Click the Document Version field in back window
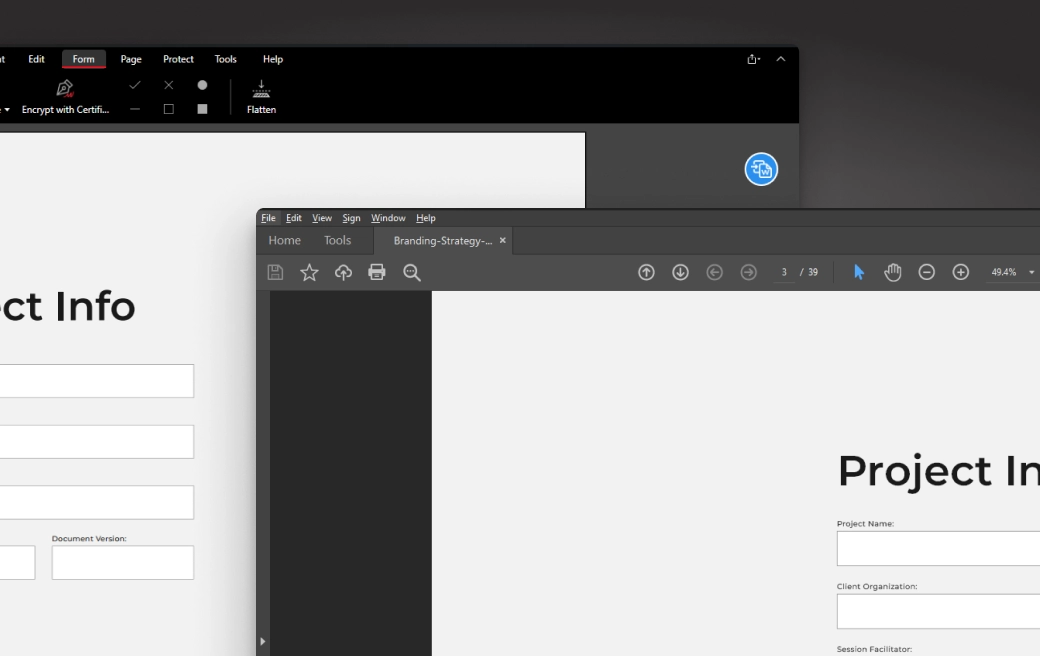This screenshot has height=656, width=1040. point(123,562)
